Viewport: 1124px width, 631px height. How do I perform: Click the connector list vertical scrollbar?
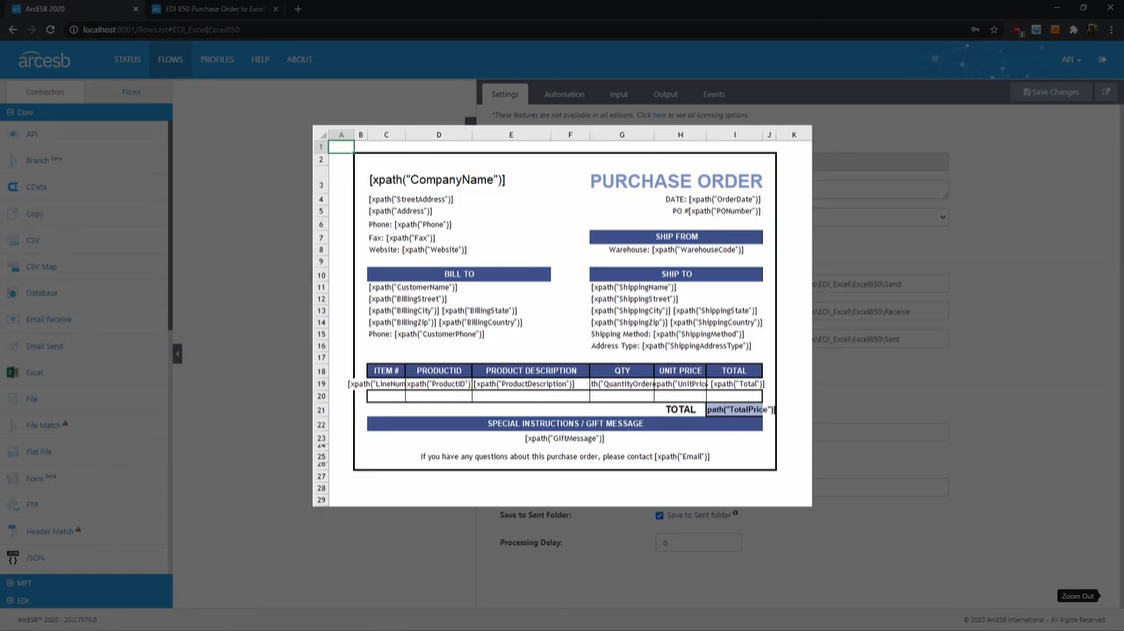(170, 226)
